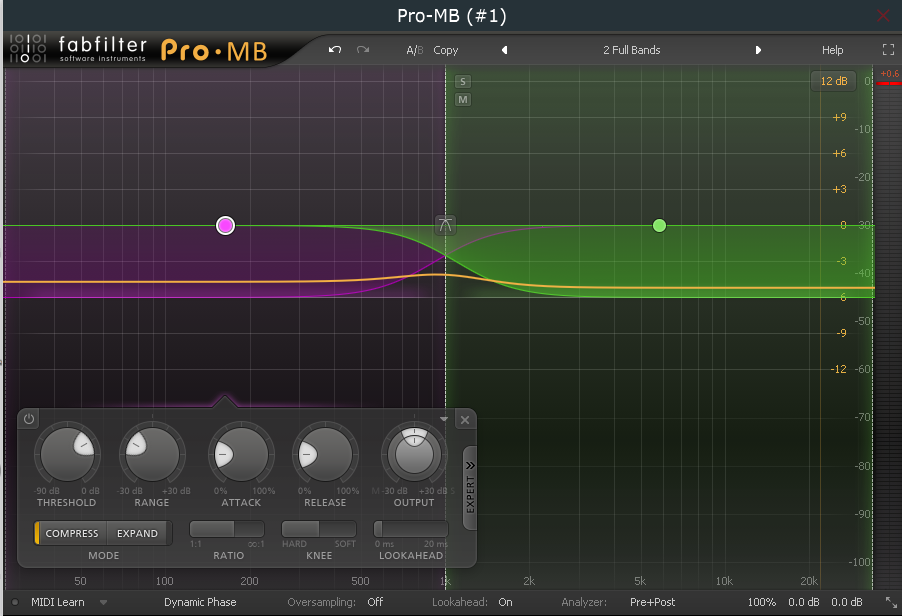Click the +9 dB scale label

[x=839, y=117]
